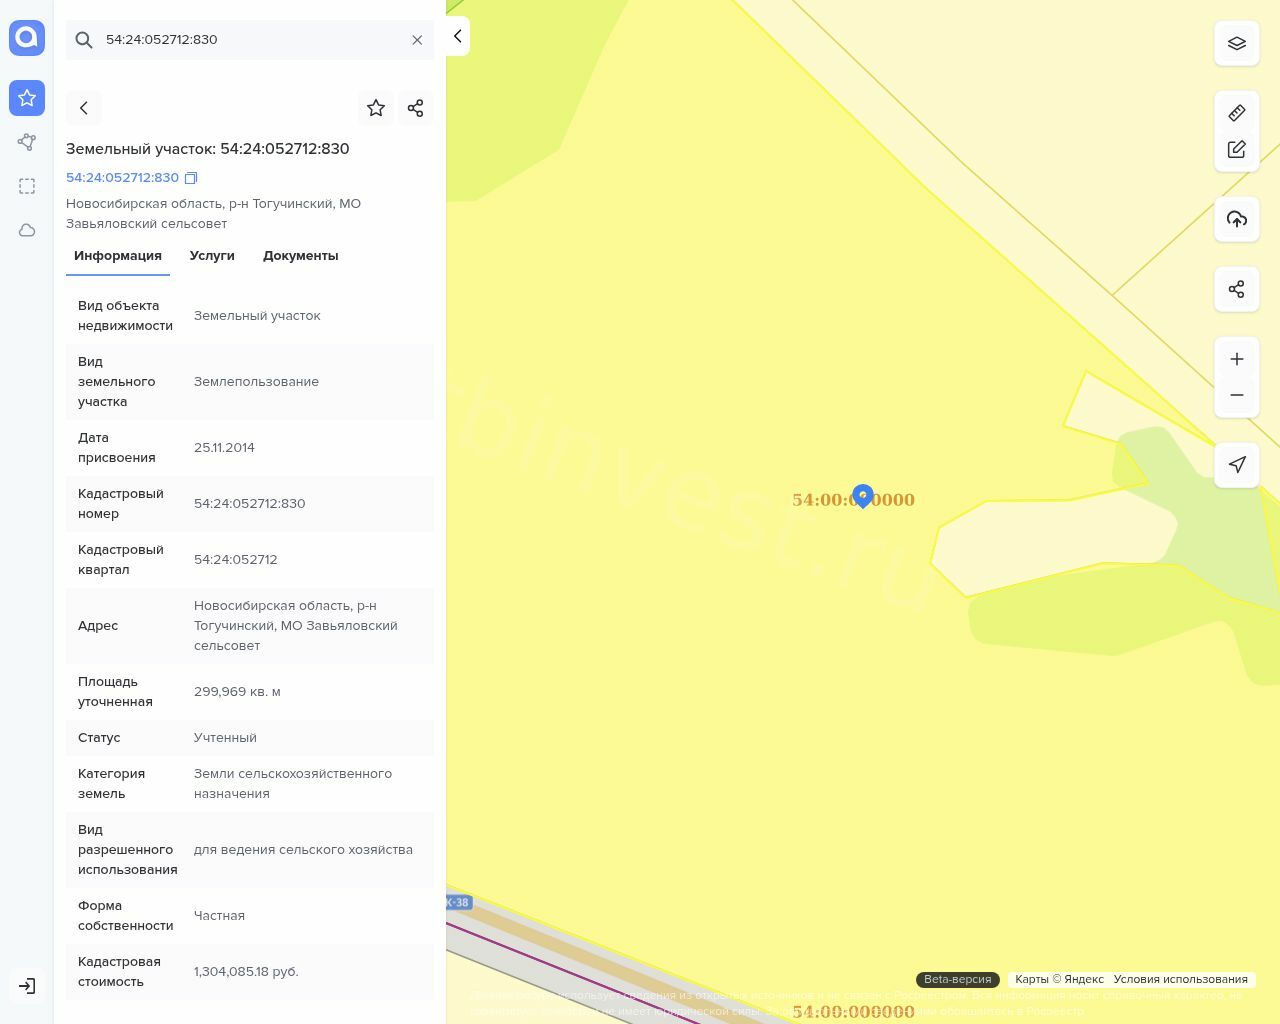Copy cadastral number 54:24:052712:830
This screenshot has height=1024, width=1280.
tap(191, 178)
